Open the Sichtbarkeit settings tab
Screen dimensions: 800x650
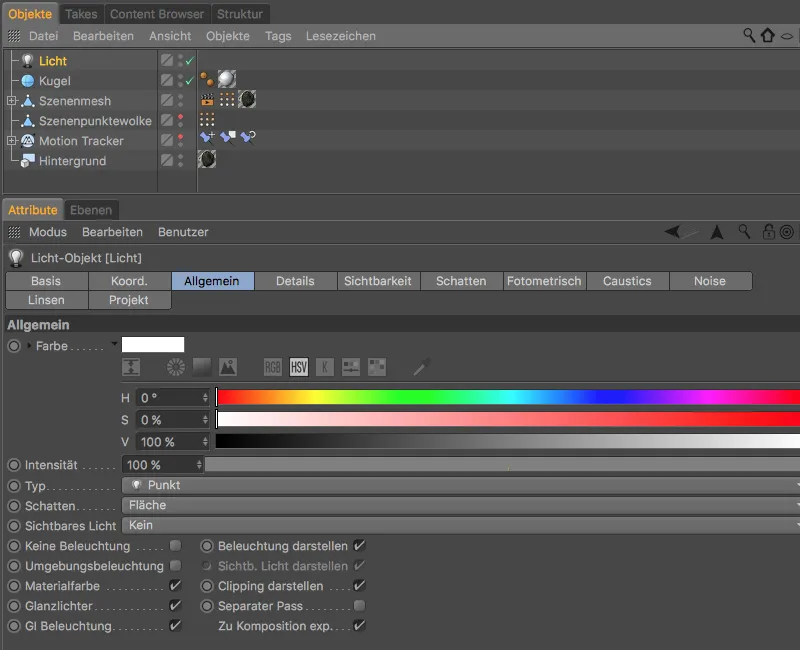pos(378,281)
